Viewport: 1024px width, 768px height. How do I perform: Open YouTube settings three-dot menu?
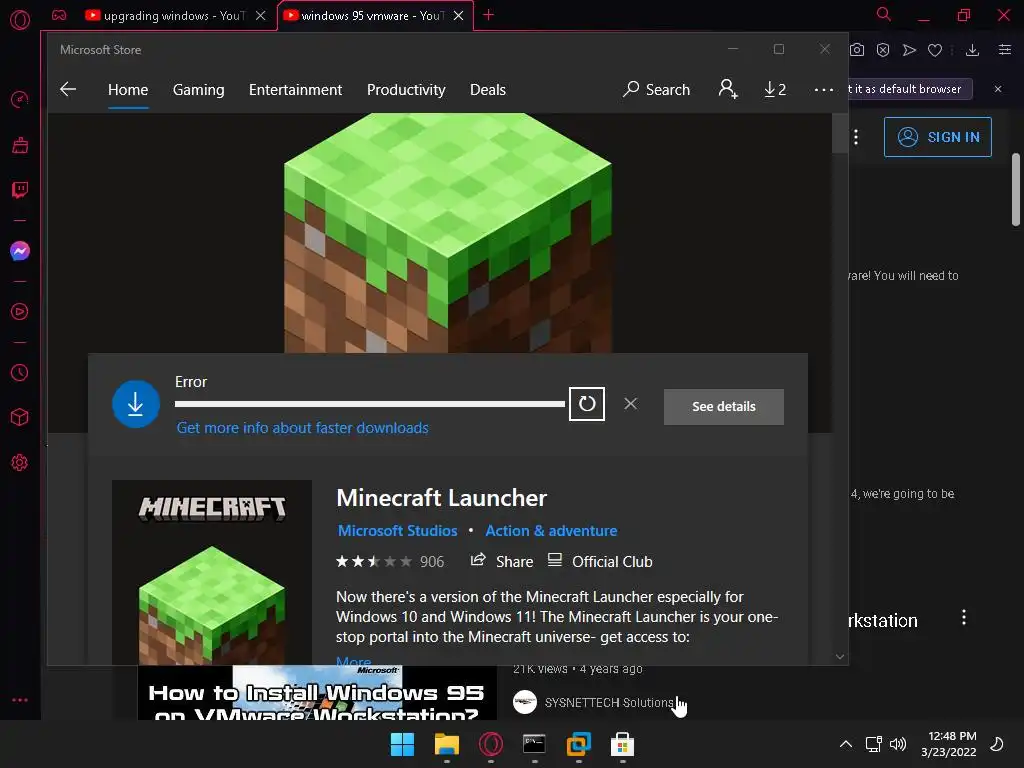coord(856,137)
